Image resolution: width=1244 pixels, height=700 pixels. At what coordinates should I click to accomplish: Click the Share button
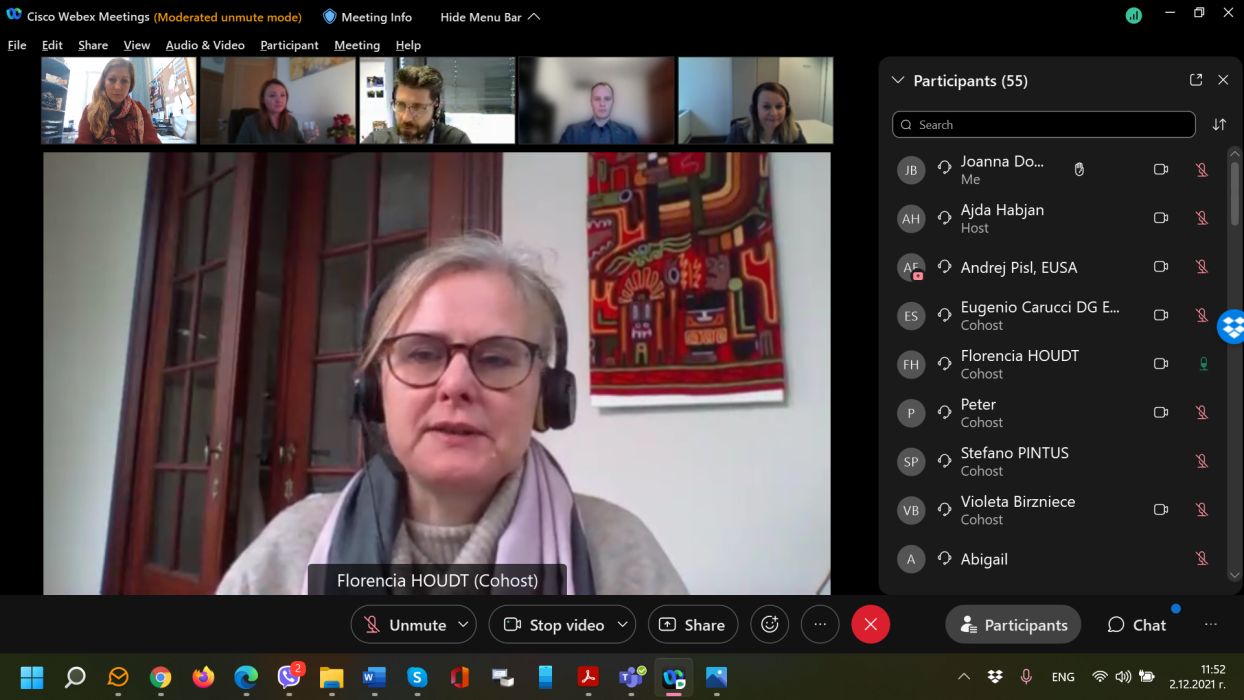pos(692,624)
